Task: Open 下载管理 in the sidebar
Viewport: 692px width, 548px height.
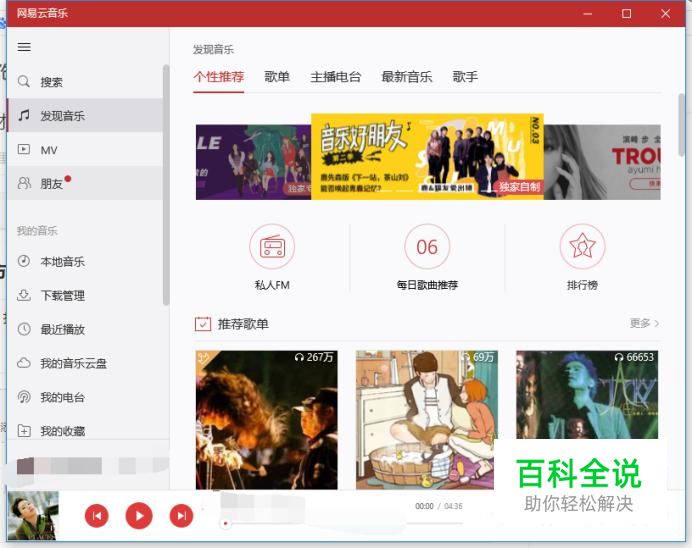Action: point(85,295)
